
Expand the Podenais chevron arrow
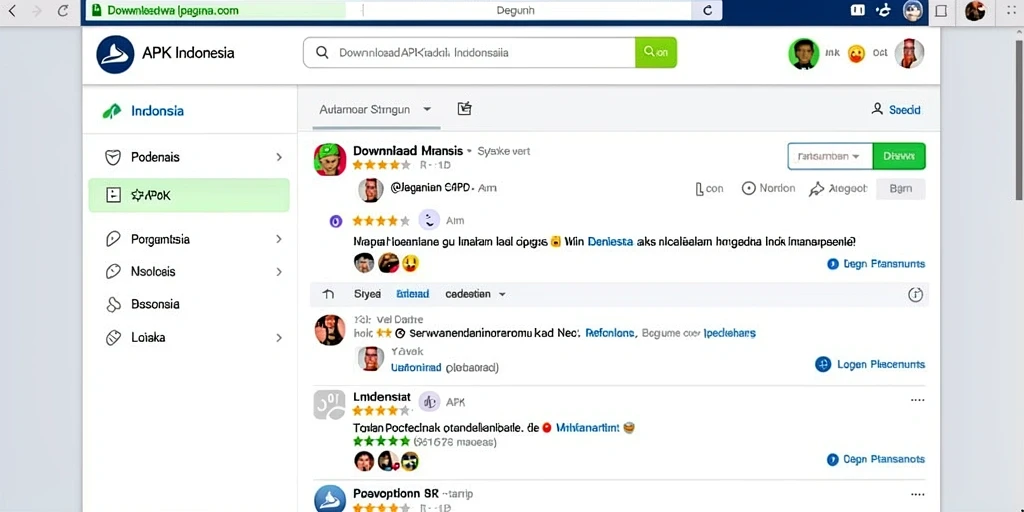coord(279,157)
